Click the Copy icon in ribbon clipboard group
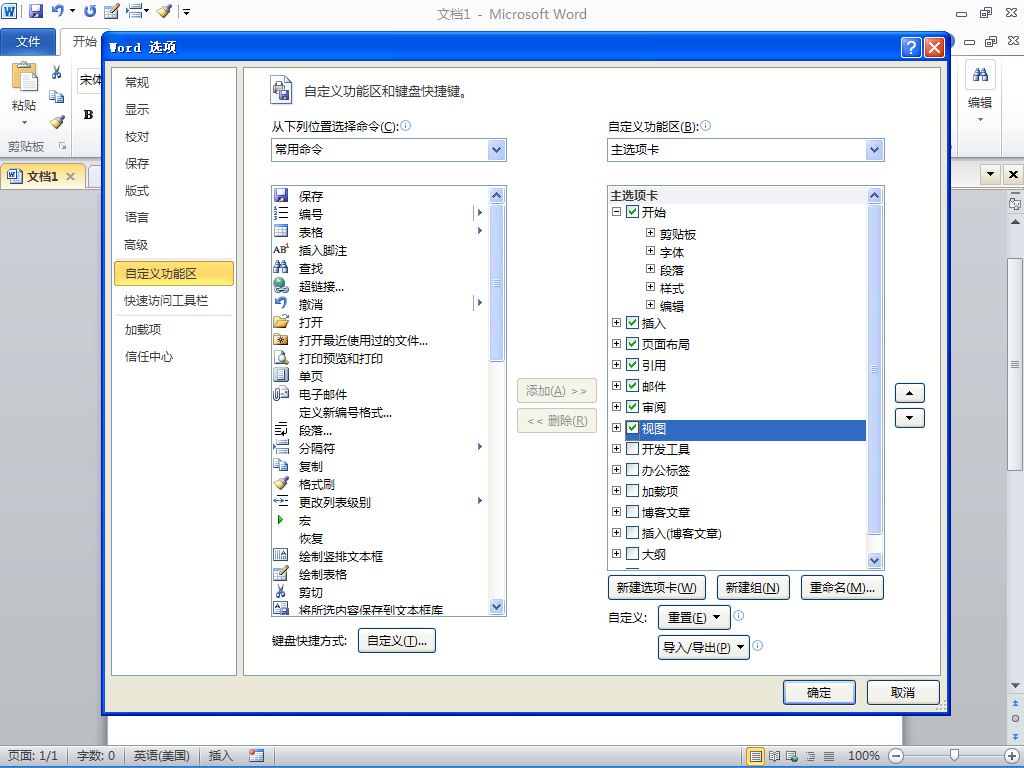Image resolution: width=1024 pixels, height=768 pixels. click(x=57, y=96)
